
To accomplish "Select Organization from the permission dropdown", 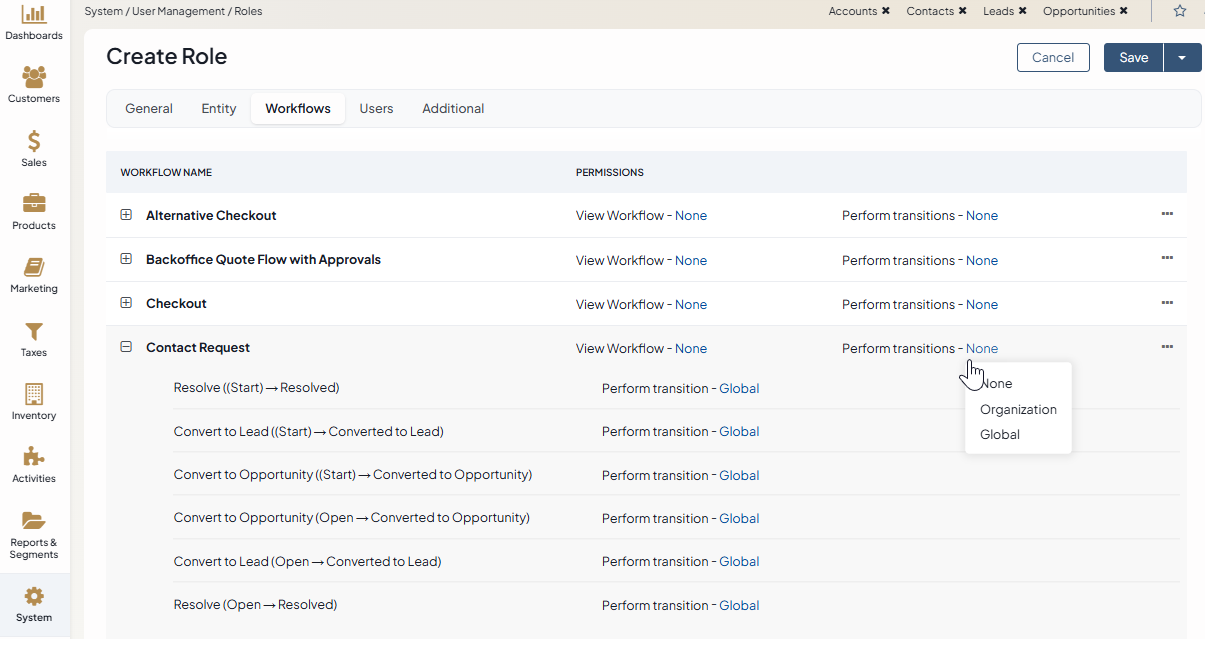I will (1018, 409).
